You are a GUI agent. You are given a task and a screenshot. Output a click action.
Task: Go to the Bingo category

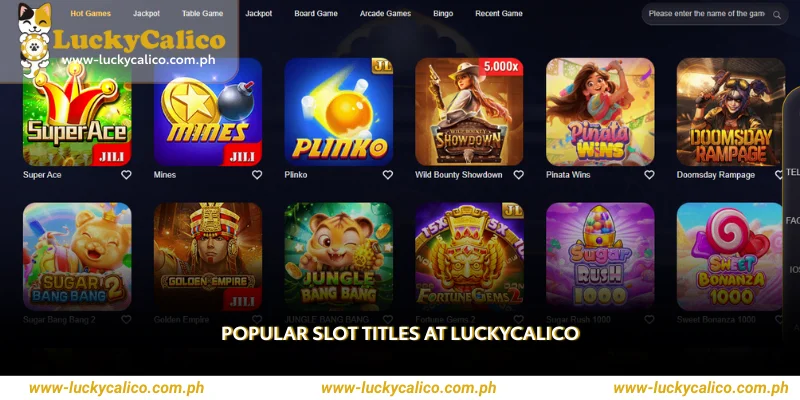tap(443, 14)
